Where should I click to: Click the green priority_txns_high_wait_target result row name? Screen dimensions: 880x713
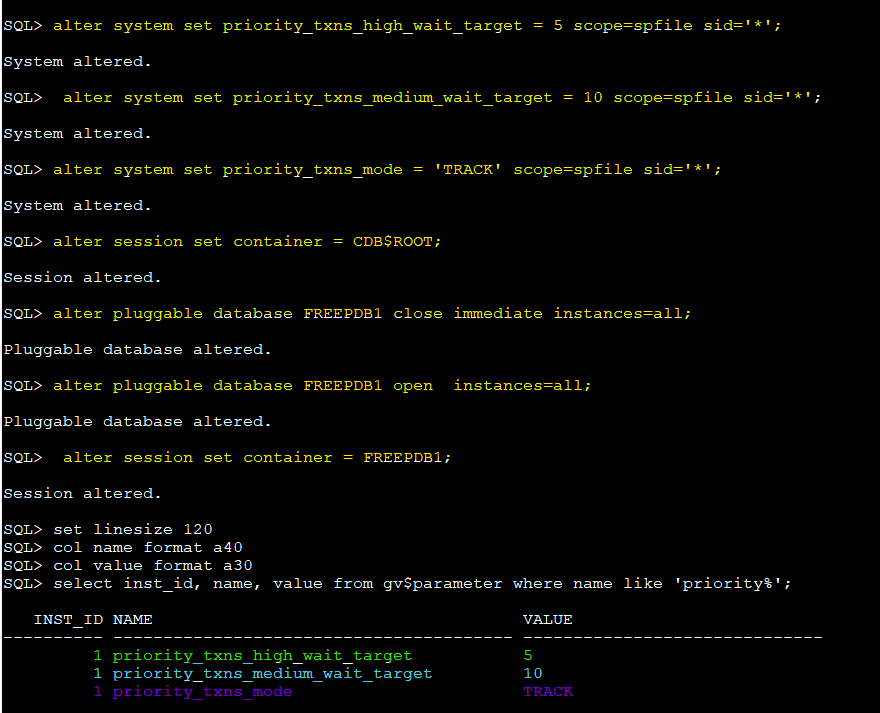[262, 656]
